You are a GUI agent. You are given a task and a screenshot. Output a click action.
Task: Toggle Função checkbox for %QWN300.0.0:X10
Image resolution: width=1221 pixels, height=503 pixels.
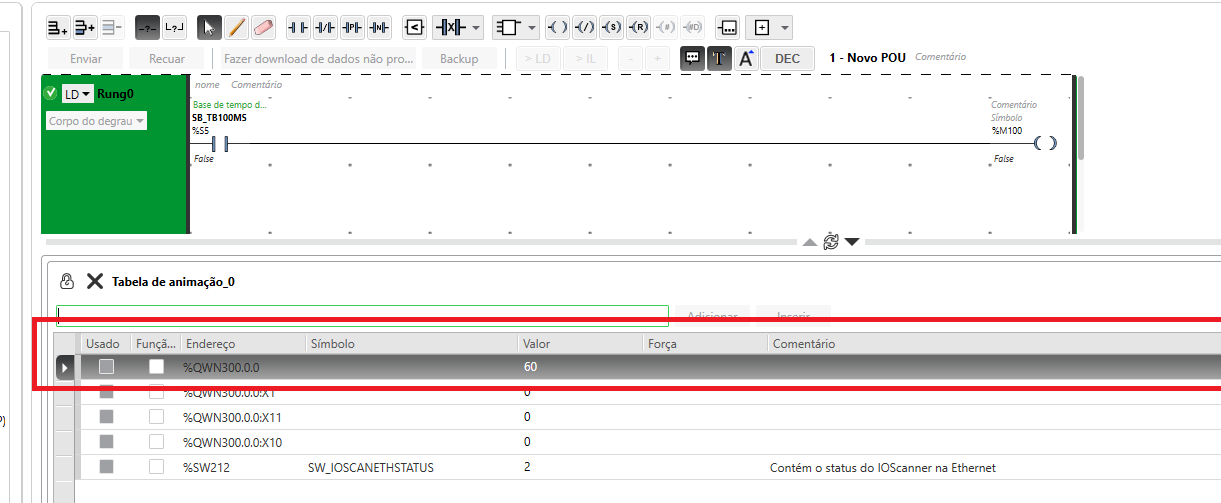[156, 442]
